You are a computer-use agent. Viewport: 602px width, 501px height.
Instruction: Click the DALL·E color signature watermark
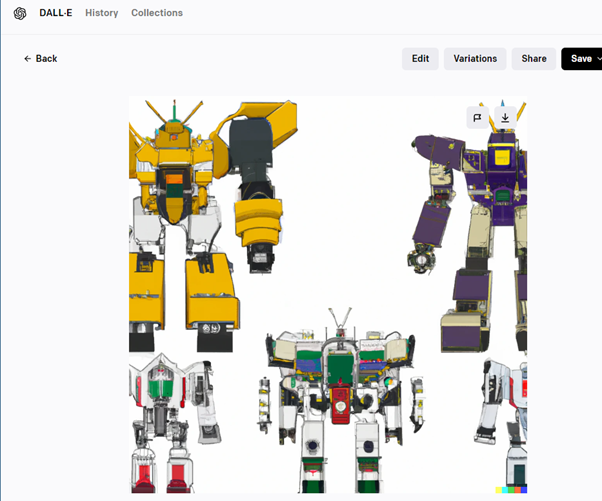point(511,490)
